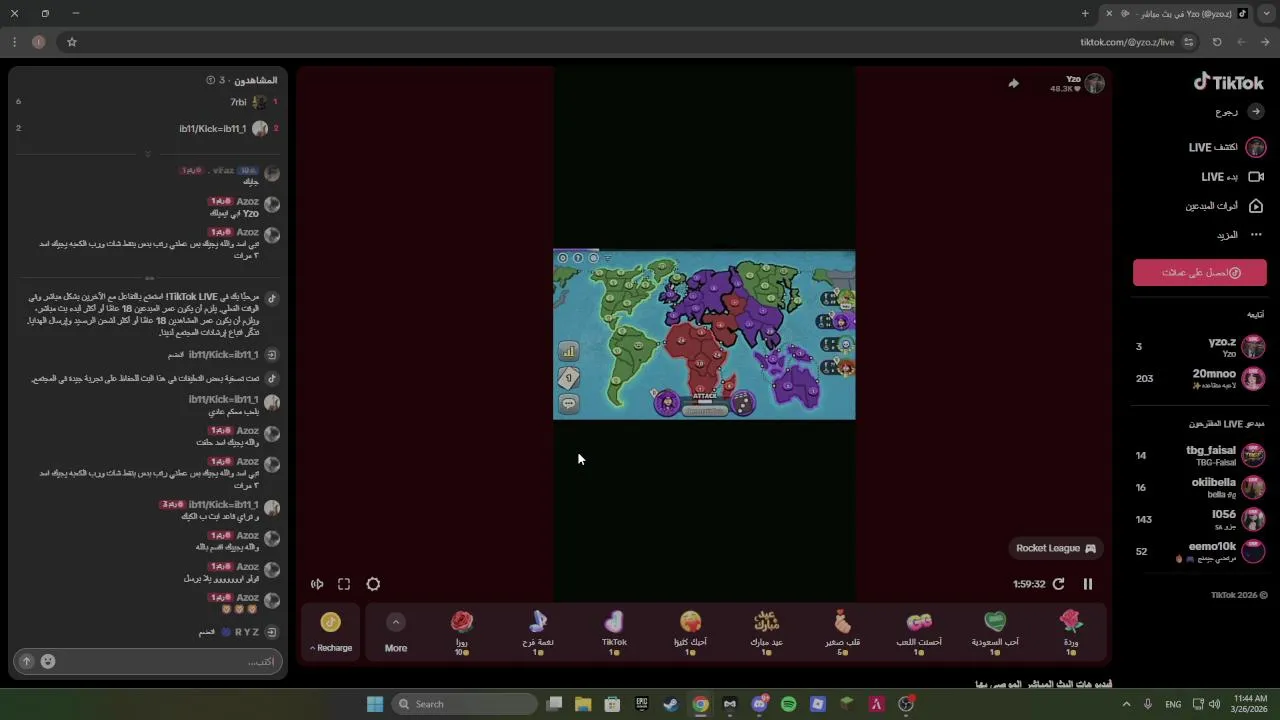Open the emoji picker in chat
The image size is (1280, 720).
coord(47,661)
